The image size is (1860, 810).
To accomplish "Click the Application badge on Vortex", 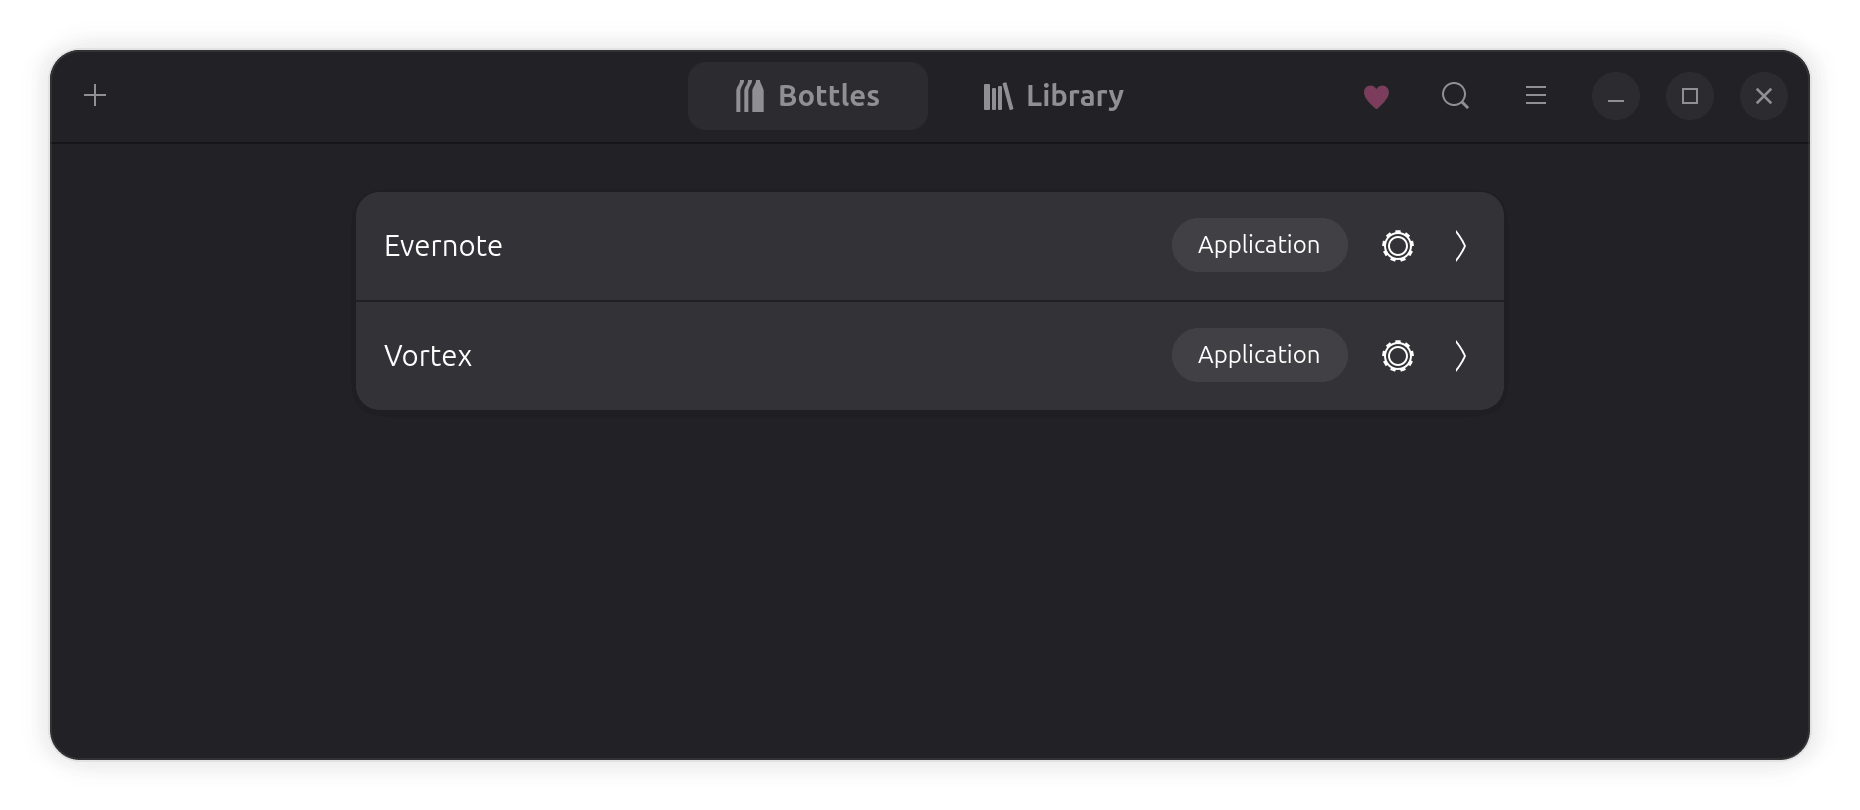I will [1259, 355].
